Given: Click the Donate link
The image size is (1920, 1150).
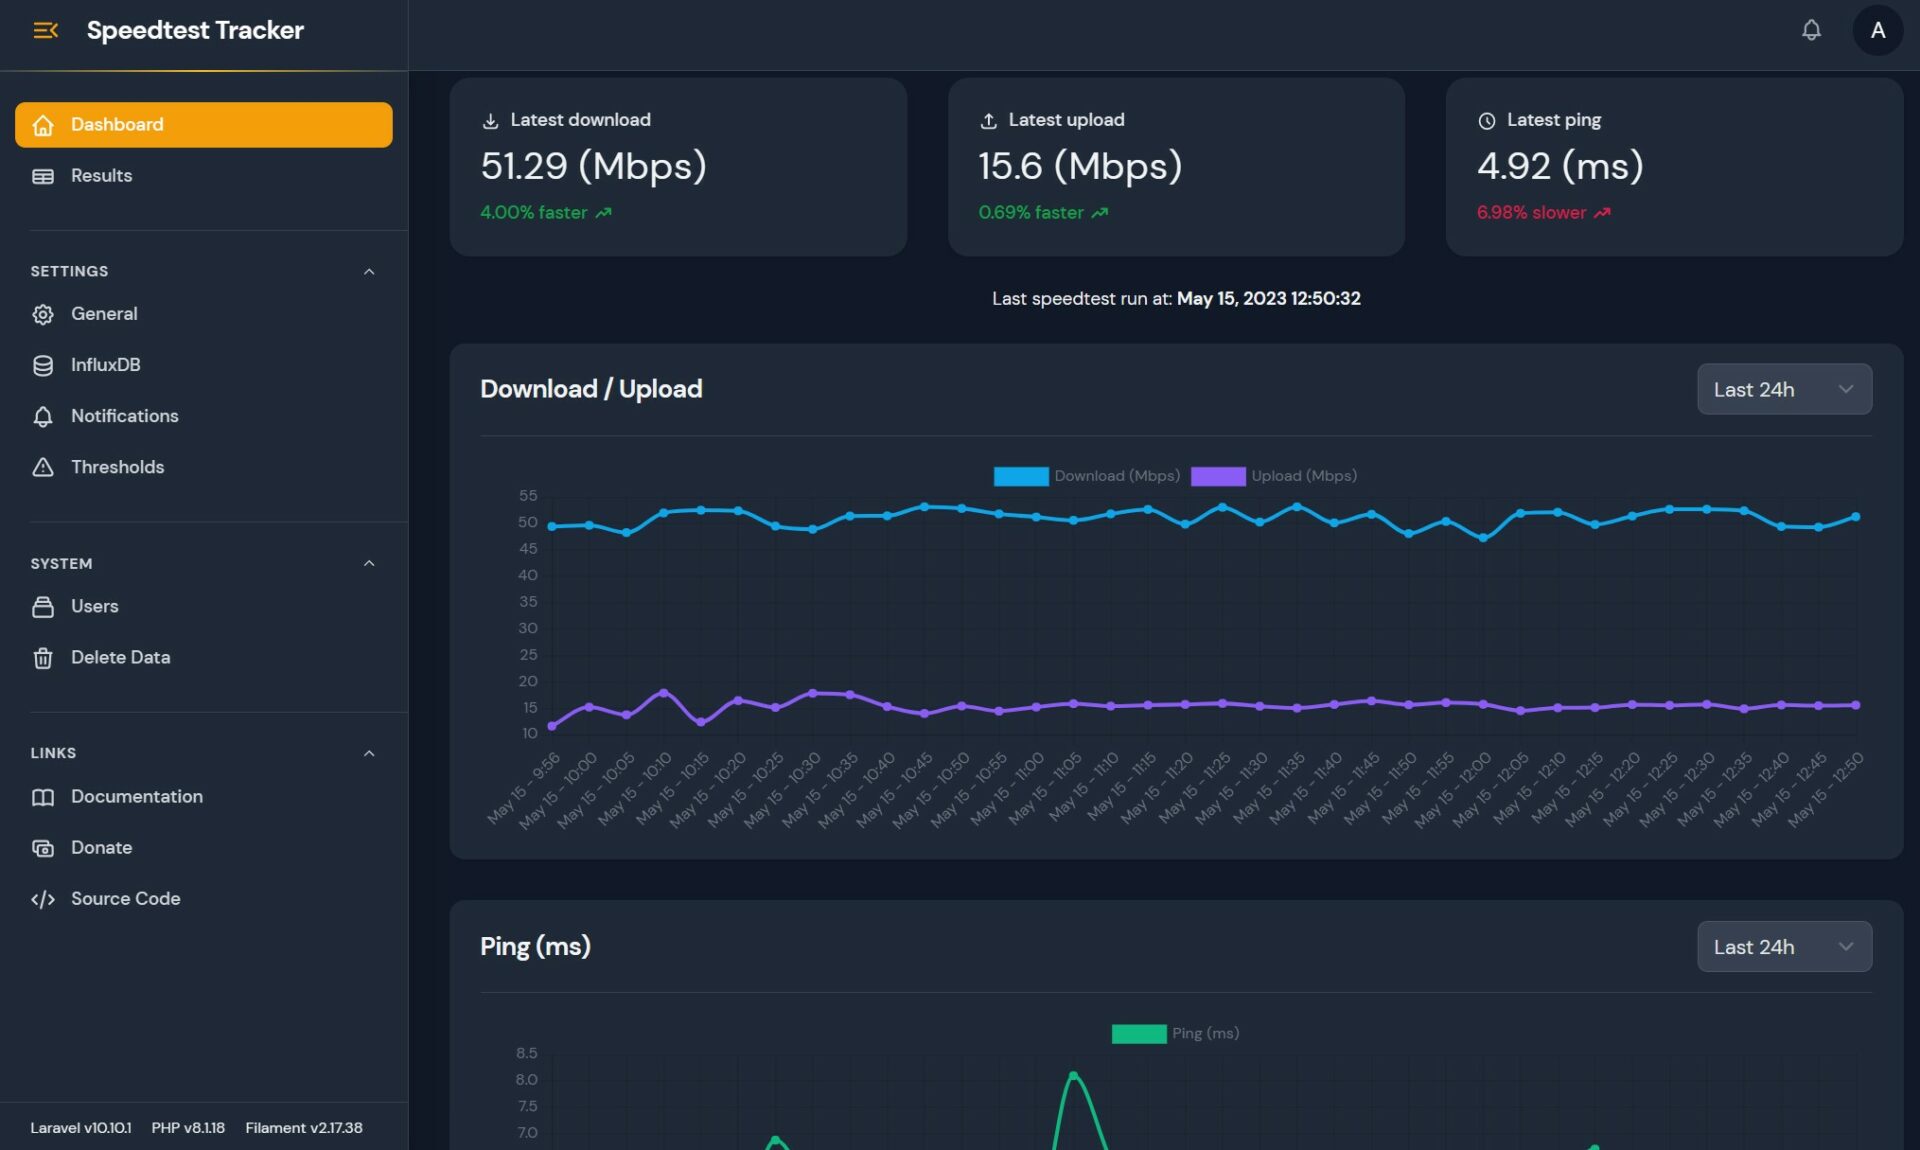Looking at the screenshot, I should pos(101,847).
